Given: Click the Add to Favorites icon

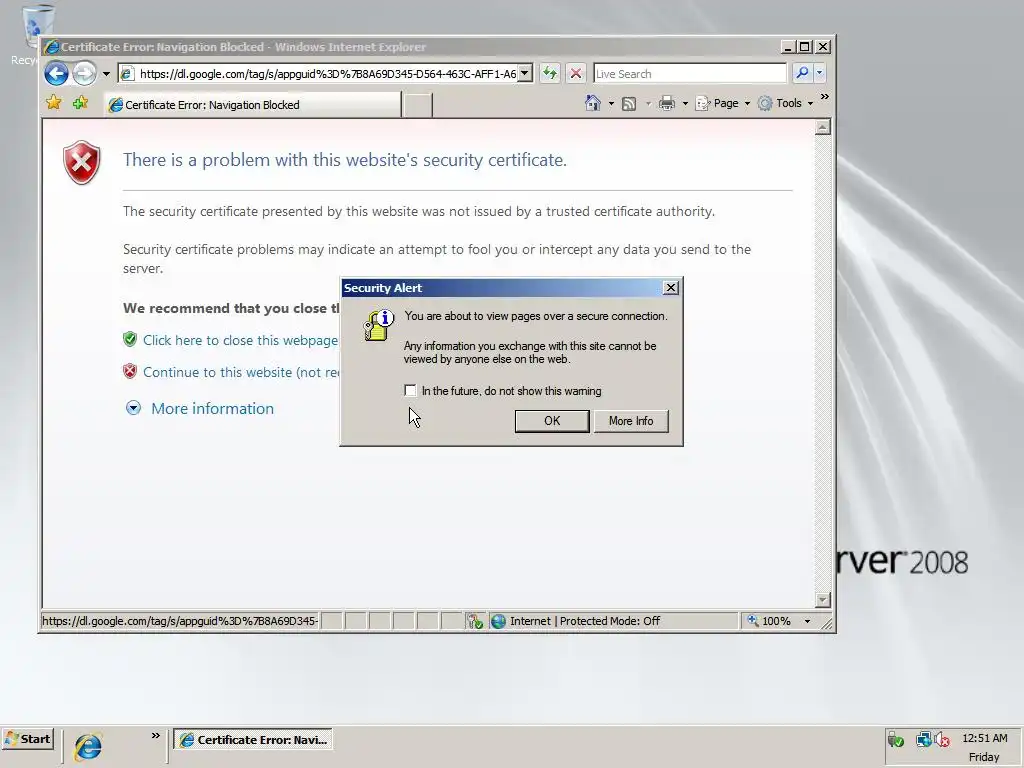Looking at the screenshot, I should tap(80, 103).
